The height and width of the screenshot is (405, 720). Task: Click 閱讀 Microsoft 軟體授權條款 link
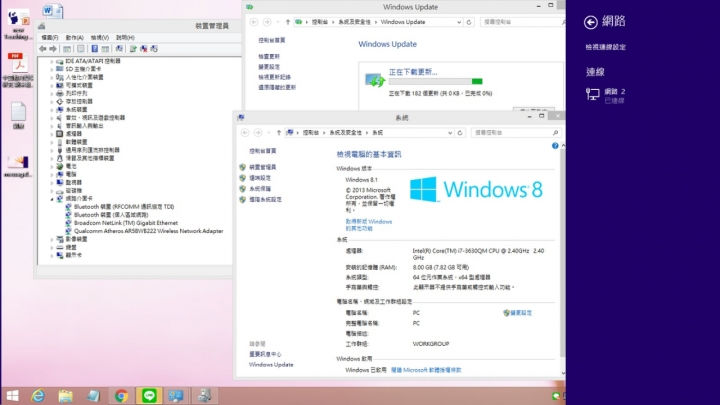tap(426, 370)
